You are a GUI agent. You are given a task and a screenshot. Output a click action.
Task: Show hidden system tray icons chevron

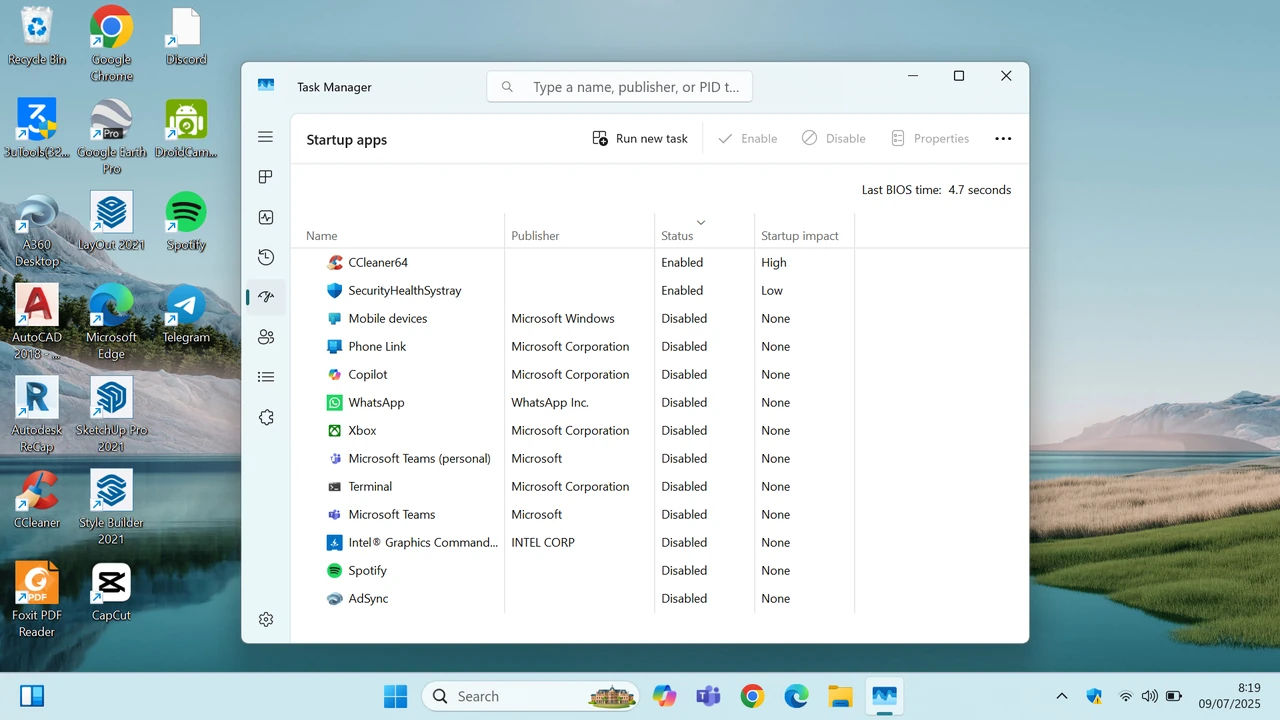click(1062, 696)
